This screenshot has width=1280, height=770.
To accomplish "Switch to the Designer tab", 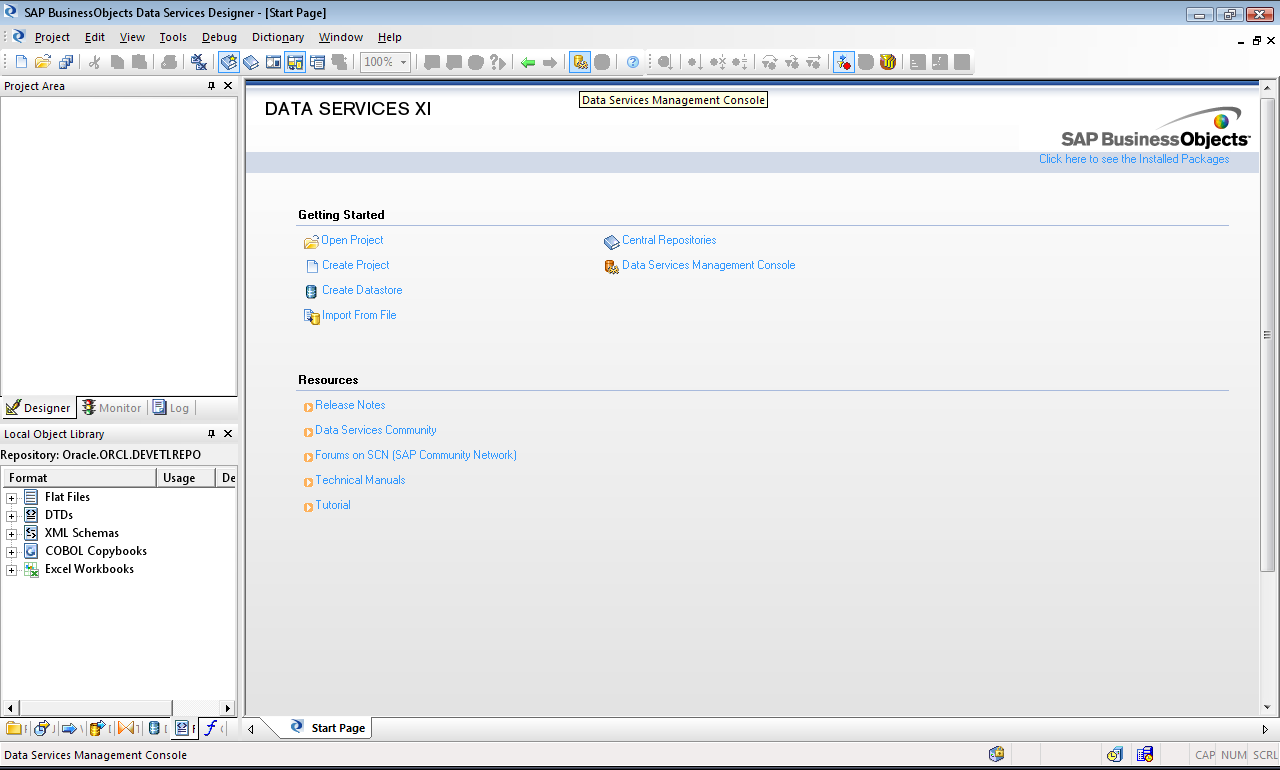I will tap(39, 408).
